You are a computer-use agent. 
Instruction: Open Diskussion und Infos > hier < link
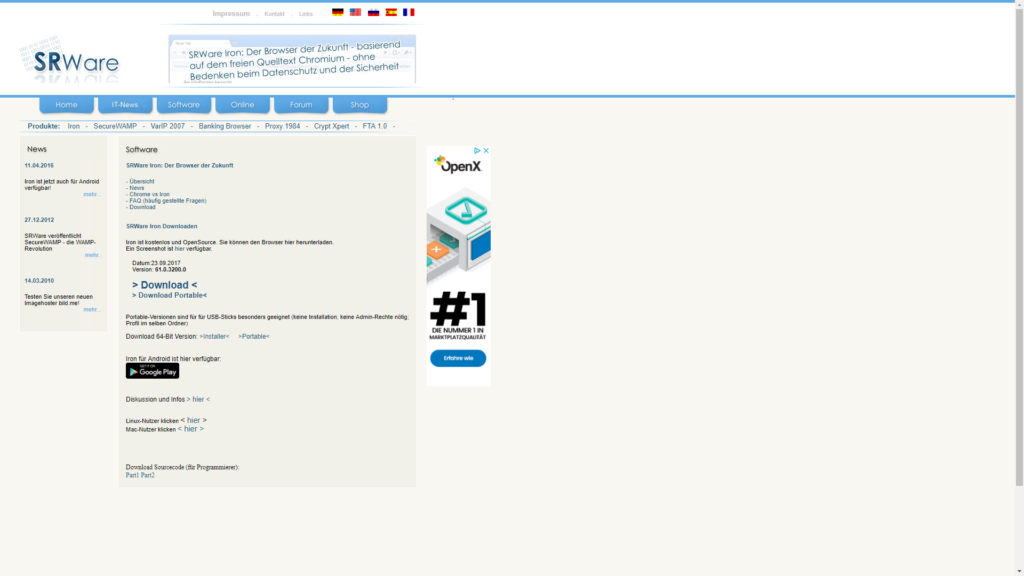[x=199, y=399]
